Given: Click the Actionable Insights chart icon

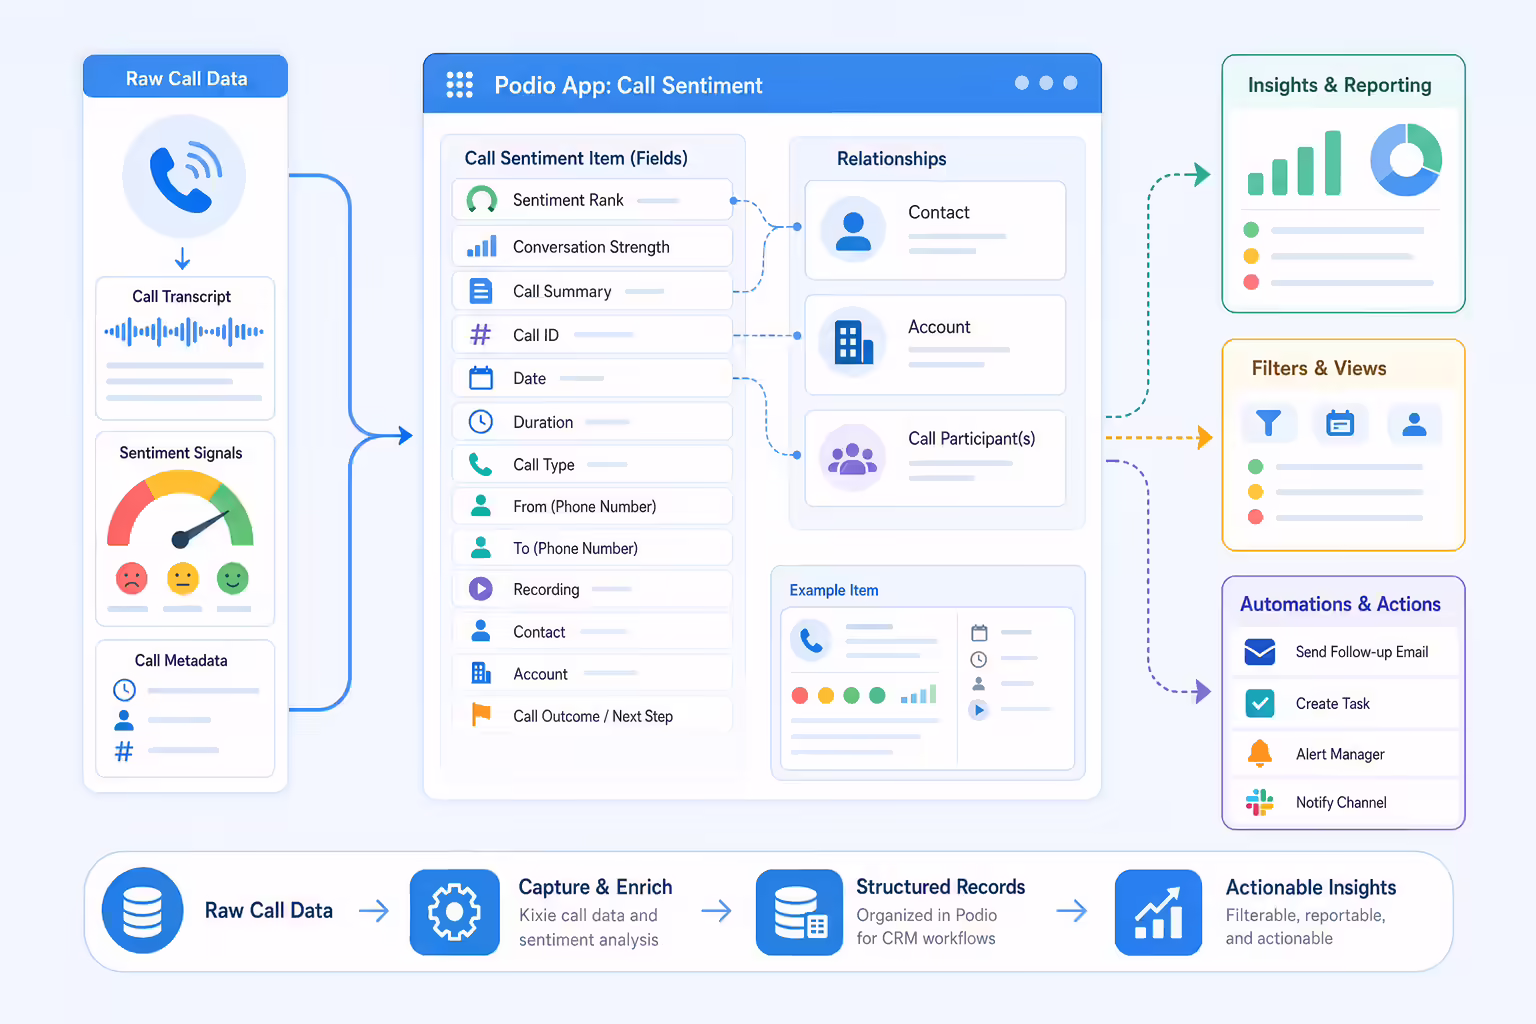Looking at the screenshot, I should click(1158, 912).
